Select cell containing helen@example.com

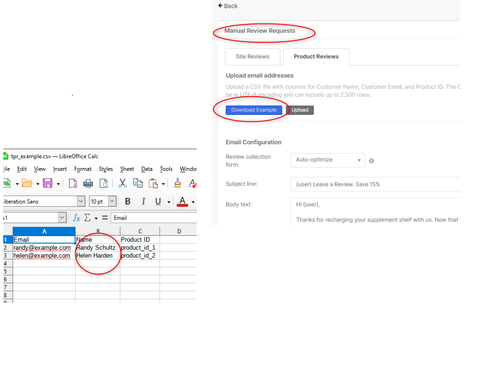[44, 256]
